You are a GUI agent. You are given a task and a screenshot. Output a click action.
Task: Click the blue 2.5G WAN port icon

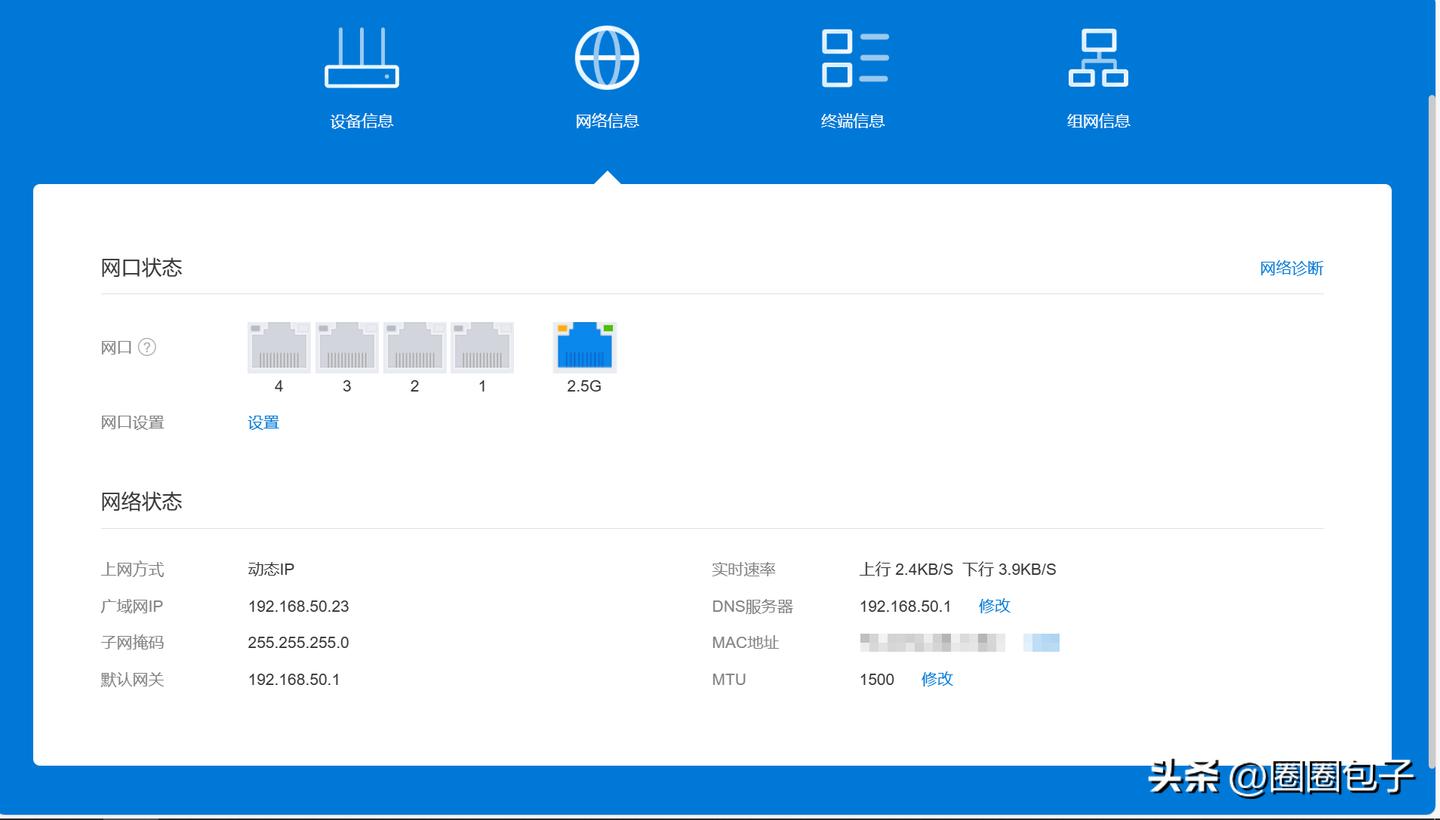(584, 346)
